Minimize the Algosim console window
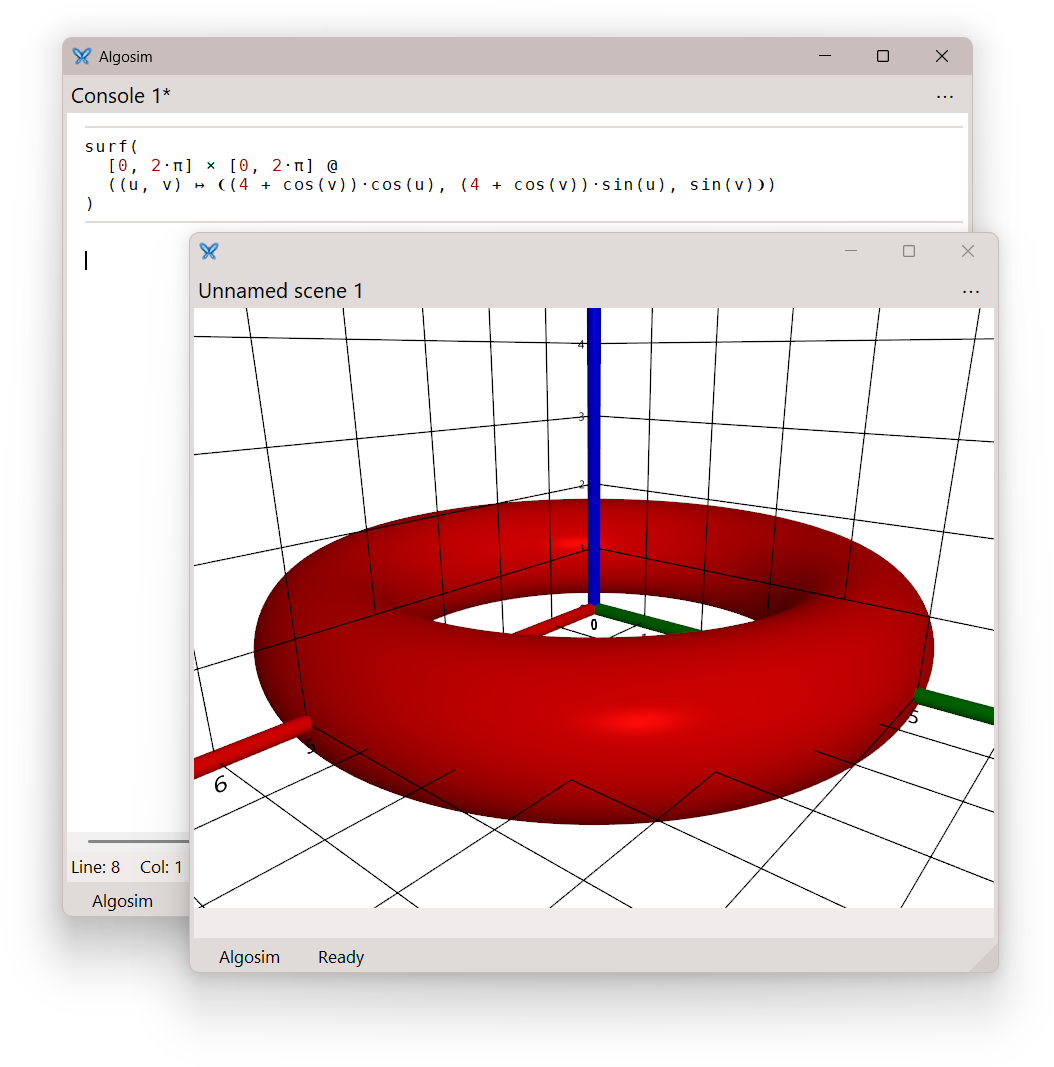Screen dimensions: 1054x1067 [x=825, y=57]
